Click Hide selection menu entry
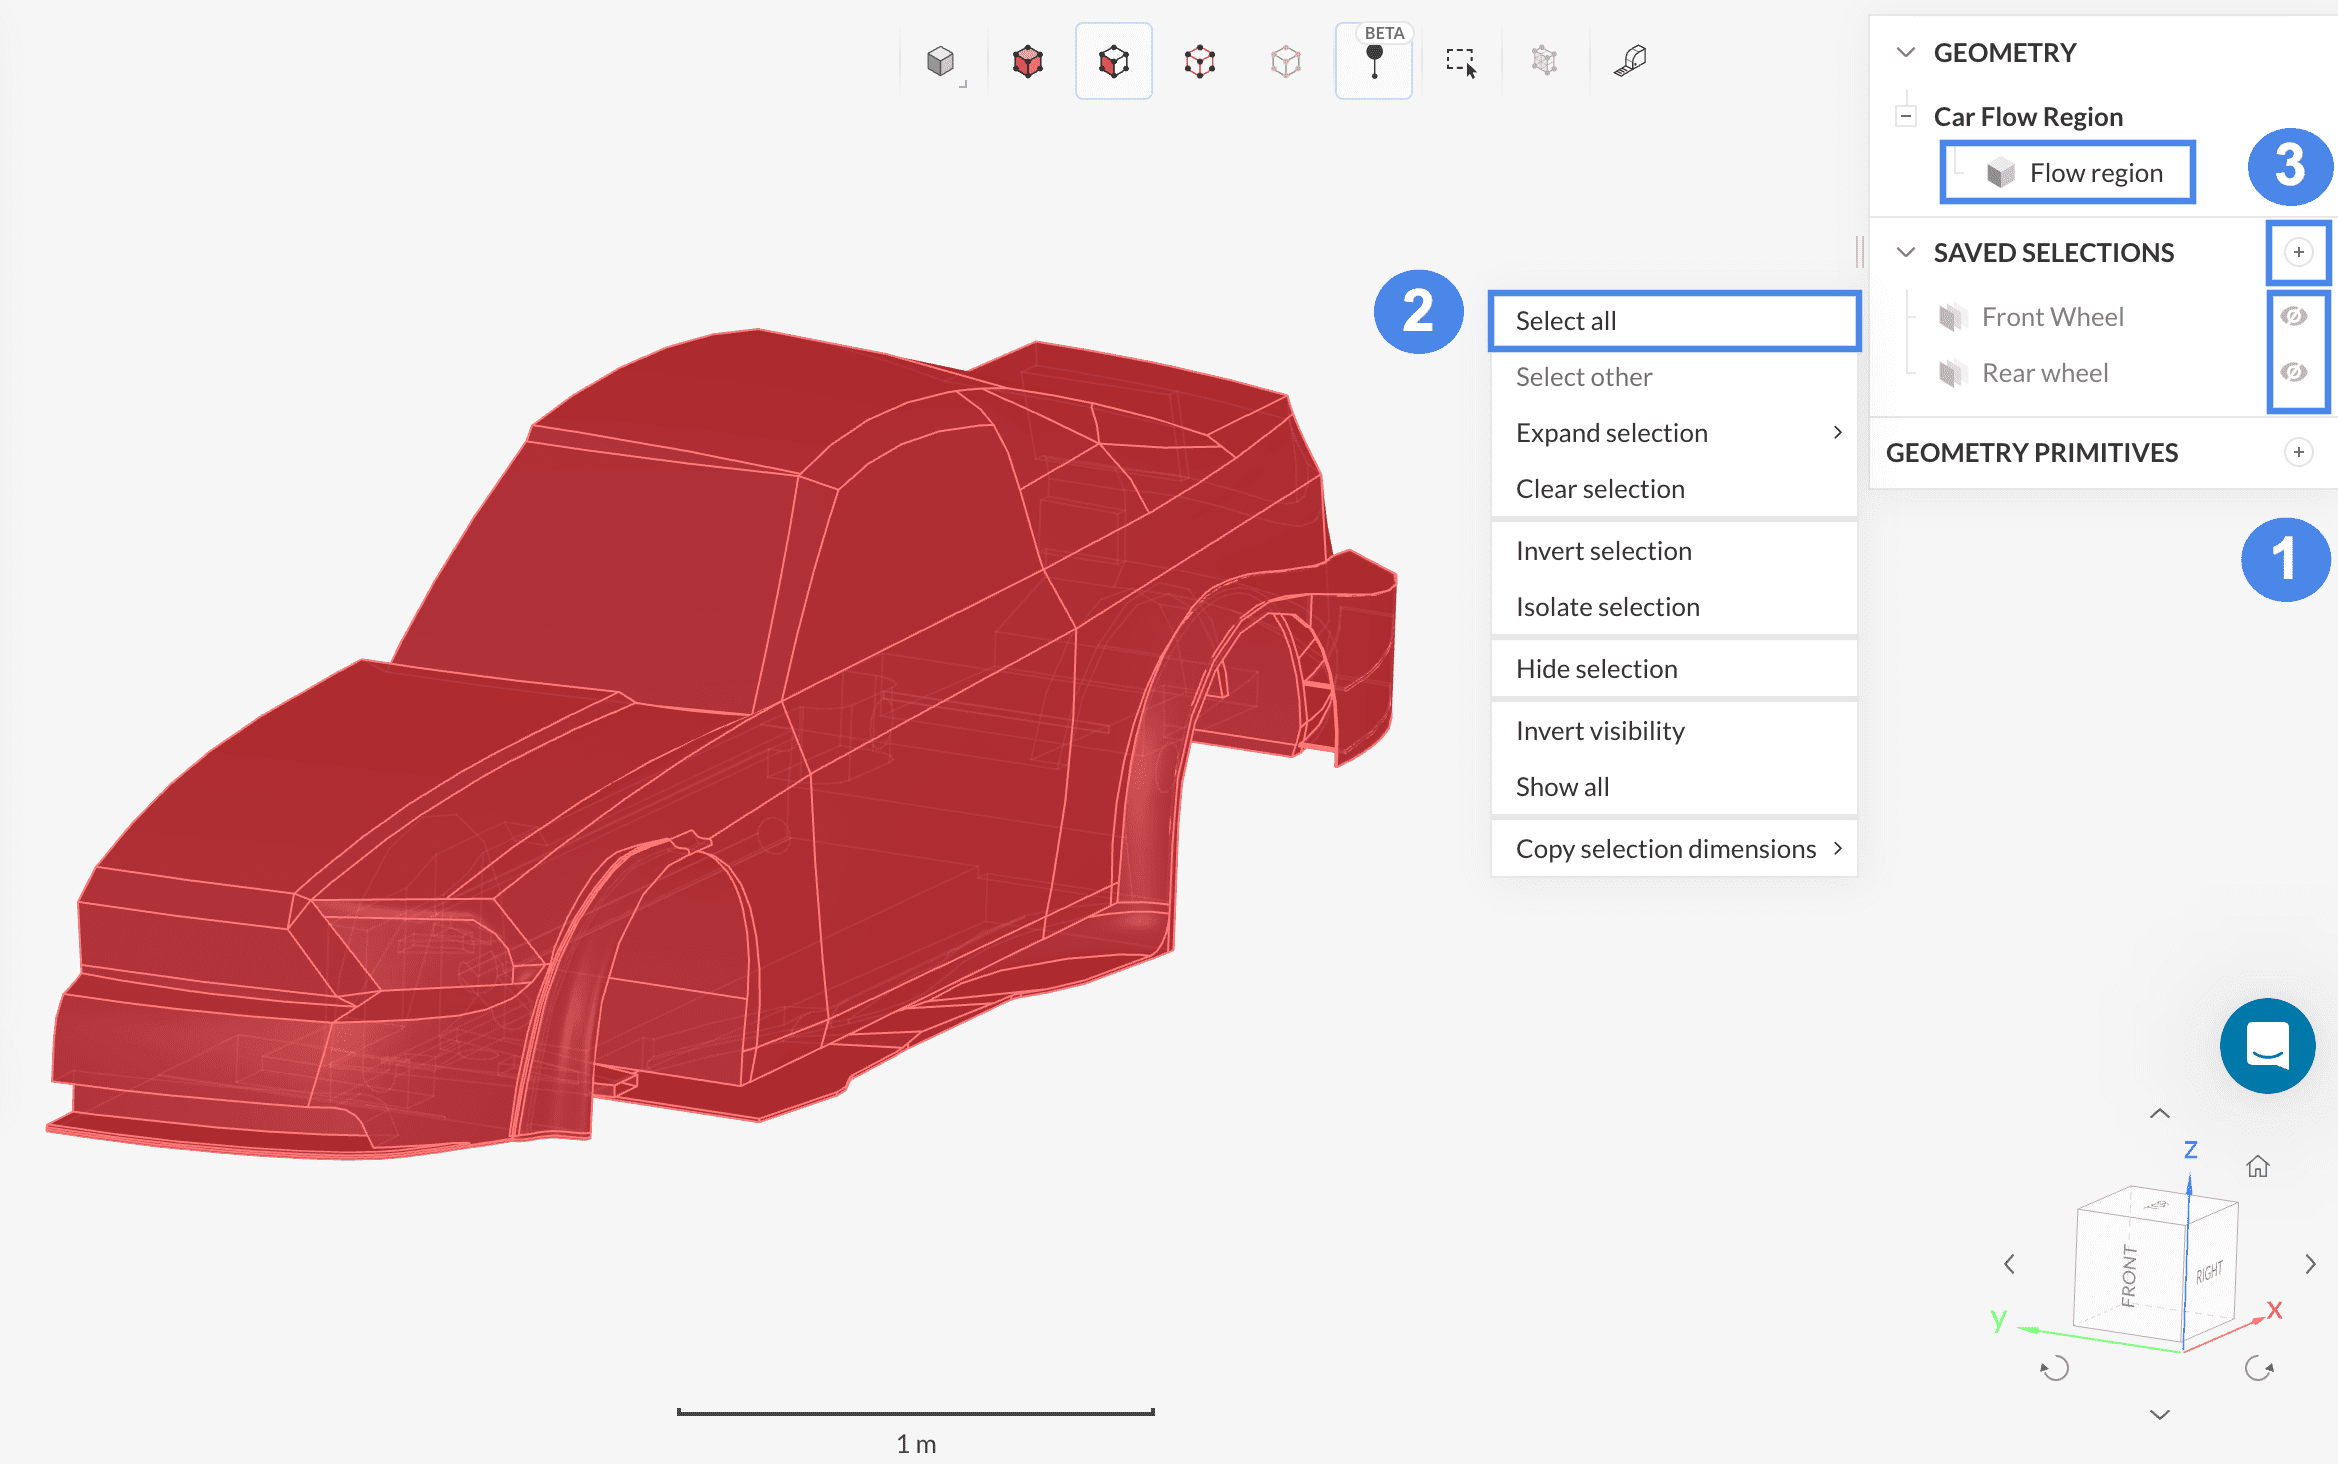This screenshot has height=1464, width=2338. (1597, 669)
